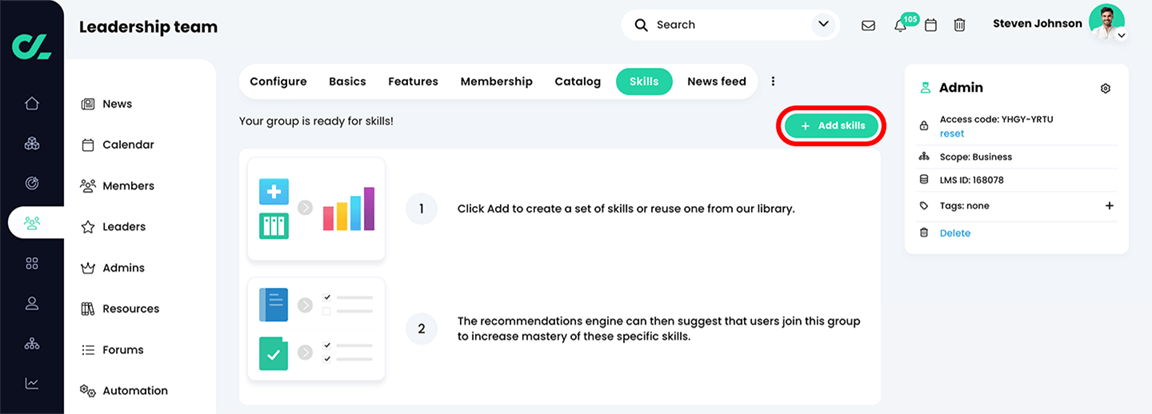Click the 'LMS ID: 168078' text
The height and width of the screenshot is (414, 1152).
[971, 180]
